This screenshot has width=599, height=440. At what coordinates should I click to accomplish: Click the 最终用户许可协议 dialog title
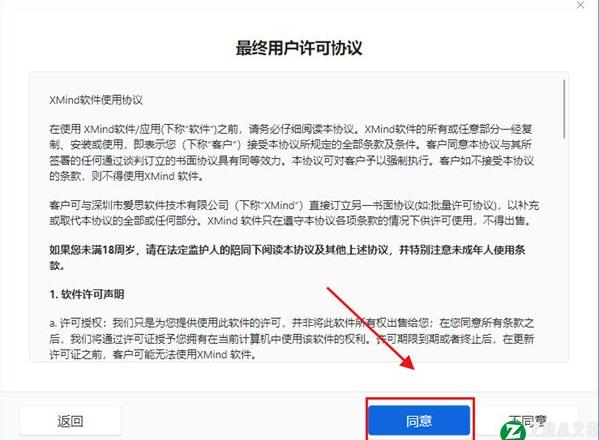pyautogui.click(x=299, y=48)
